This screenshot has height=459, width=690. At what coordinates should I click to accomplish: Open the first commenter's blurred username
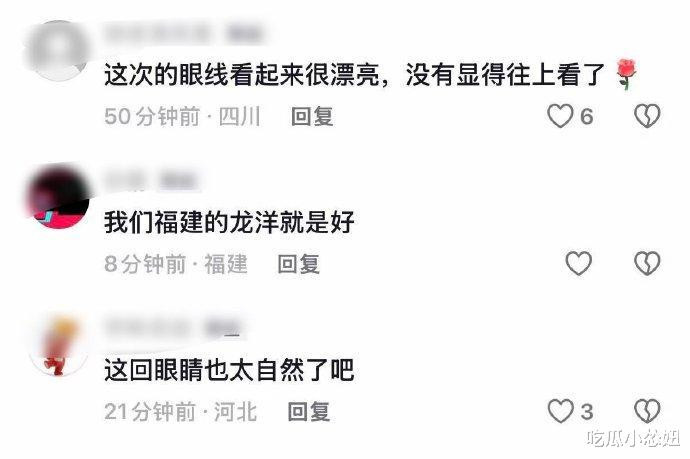click(183, 33)
